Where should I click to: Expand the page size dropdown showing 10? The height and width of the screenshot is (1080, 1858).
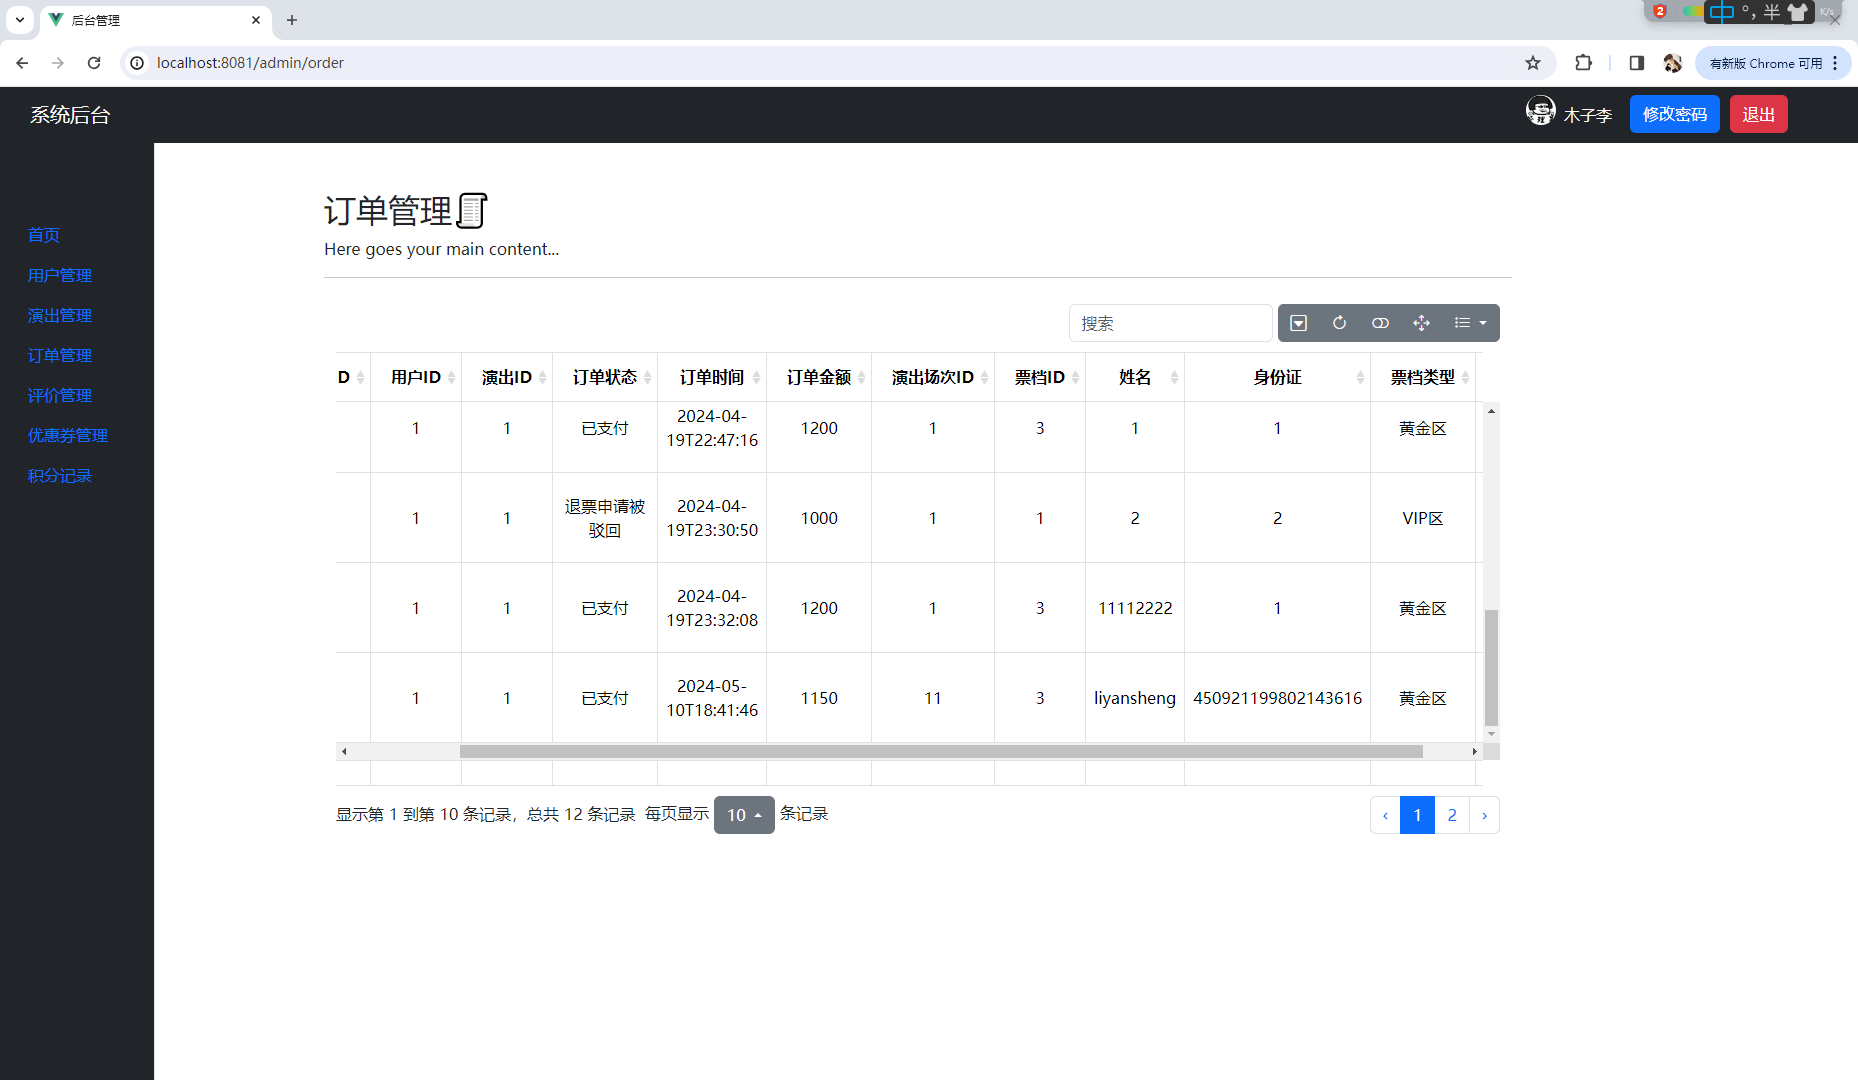coord(744,815)
